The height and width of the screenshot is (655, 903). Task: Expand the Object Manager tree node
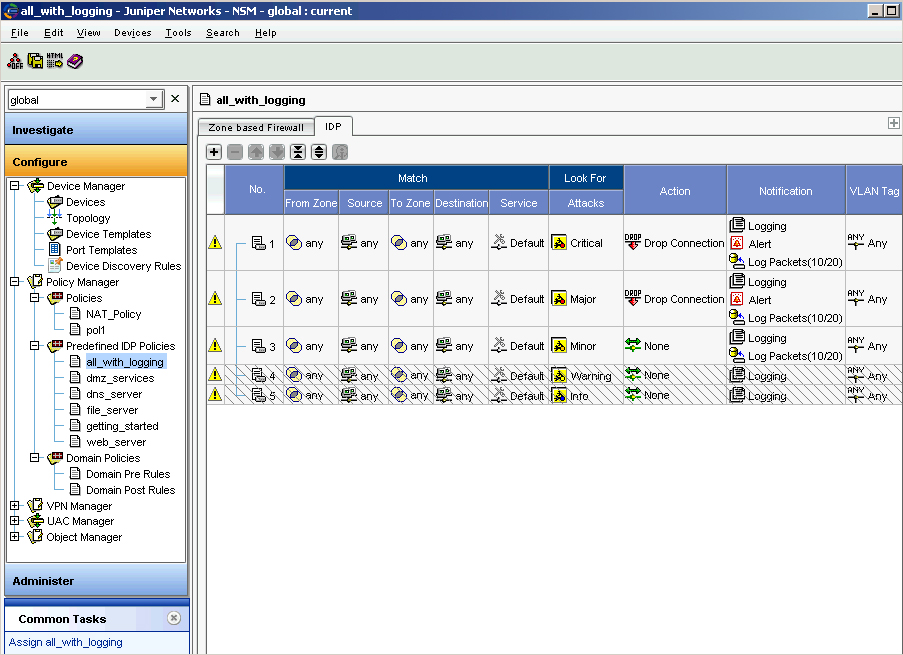[x=15, y=537]
